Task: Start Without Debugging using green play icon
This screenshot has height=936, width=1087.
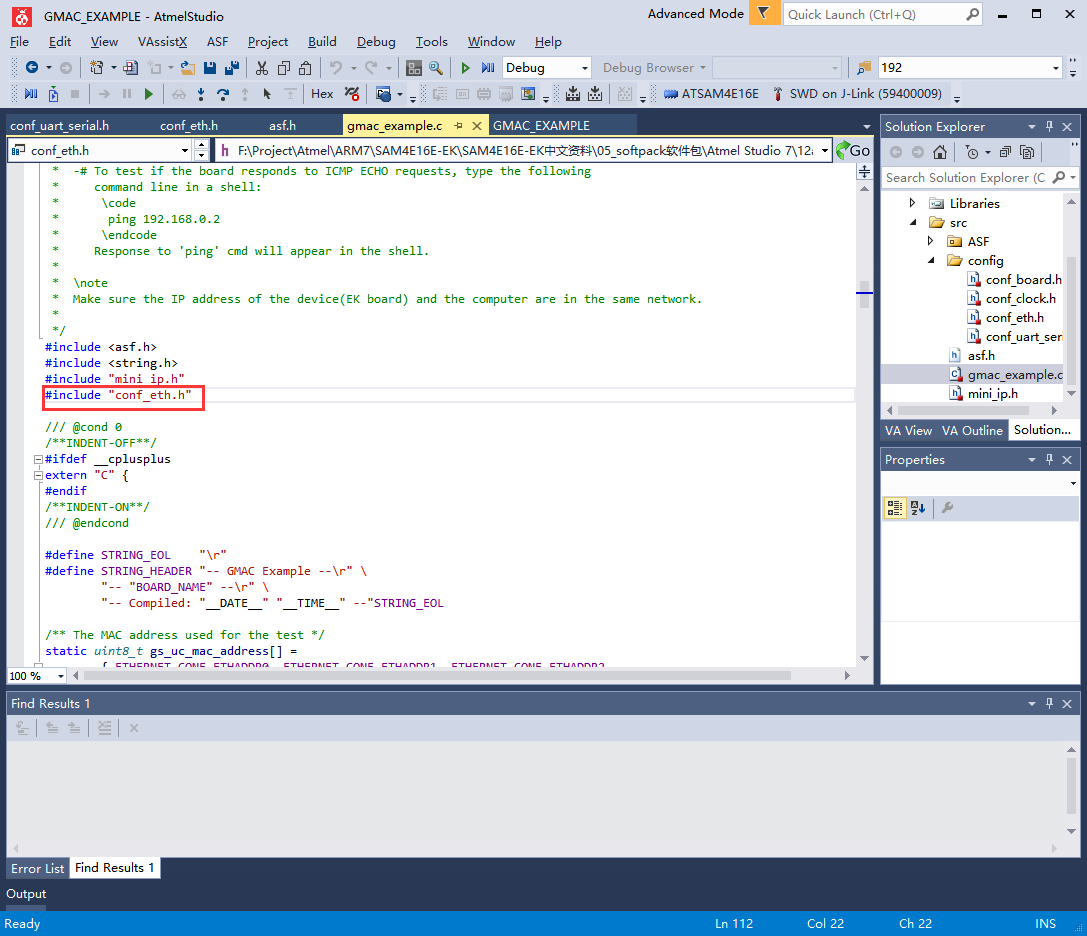Action: [466, 67]
